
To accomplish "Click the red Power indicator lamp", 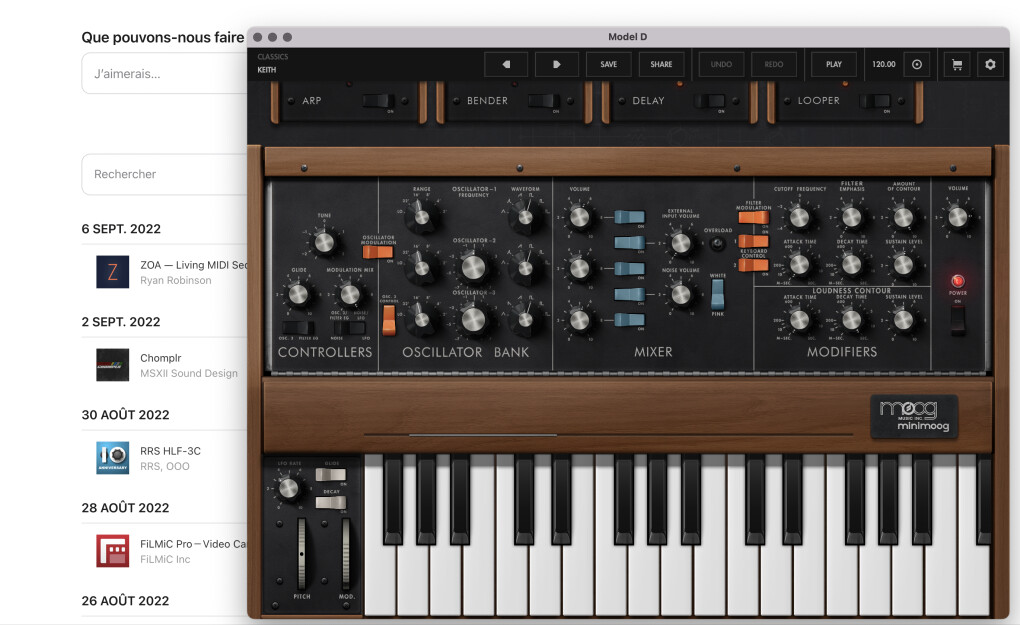I will [958, 281].
